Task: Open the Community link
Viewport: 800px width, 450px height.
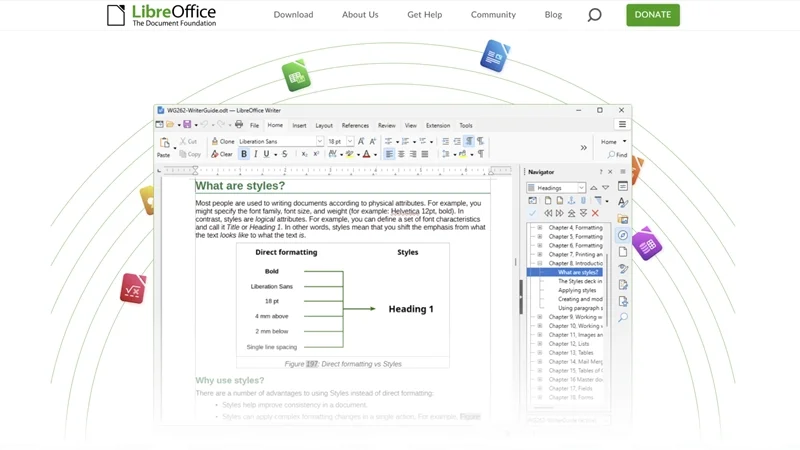Action: click(493, 15)
